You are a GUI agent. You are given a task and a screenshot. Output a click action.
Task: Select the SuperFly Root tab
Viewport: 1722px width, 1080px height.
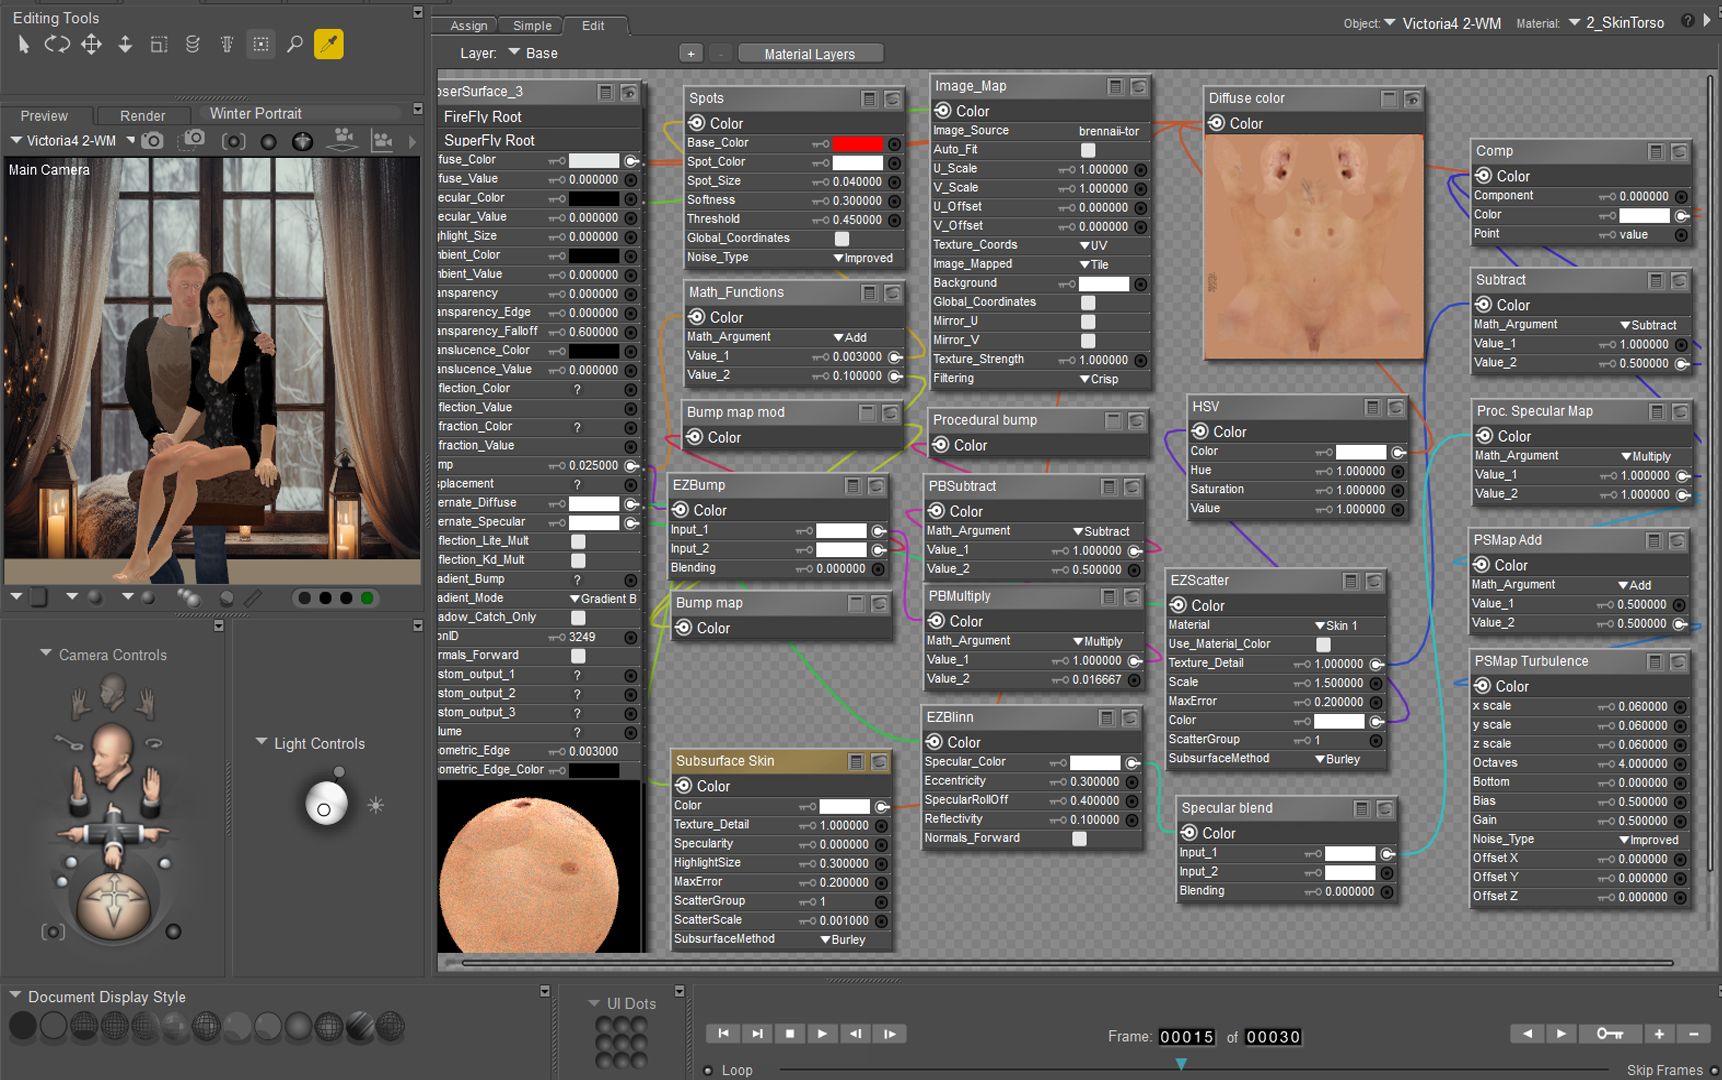point(489,141)
